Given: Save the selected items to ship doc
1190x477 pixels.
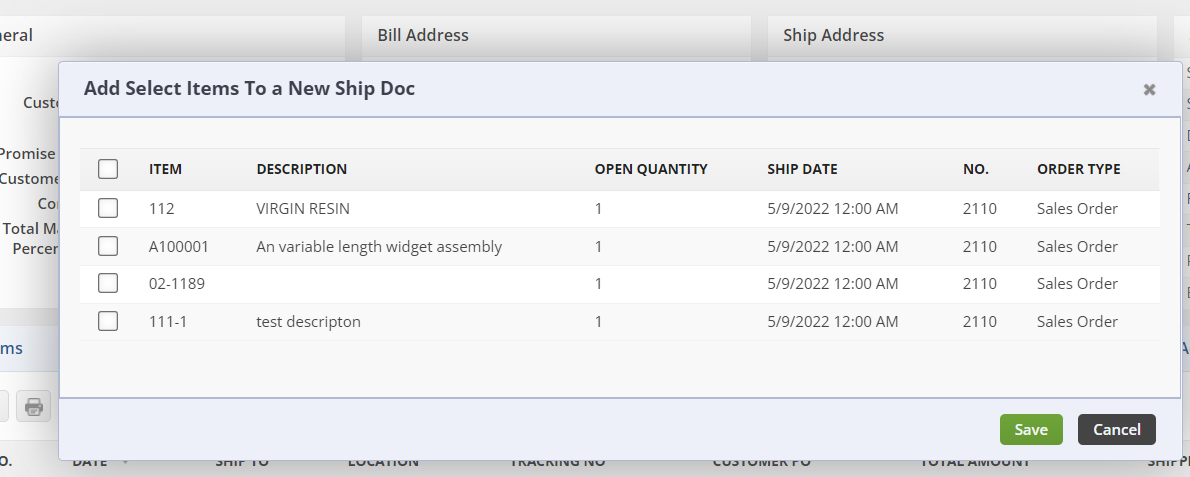Looking at the screenshot, I should click(1031, 429).
